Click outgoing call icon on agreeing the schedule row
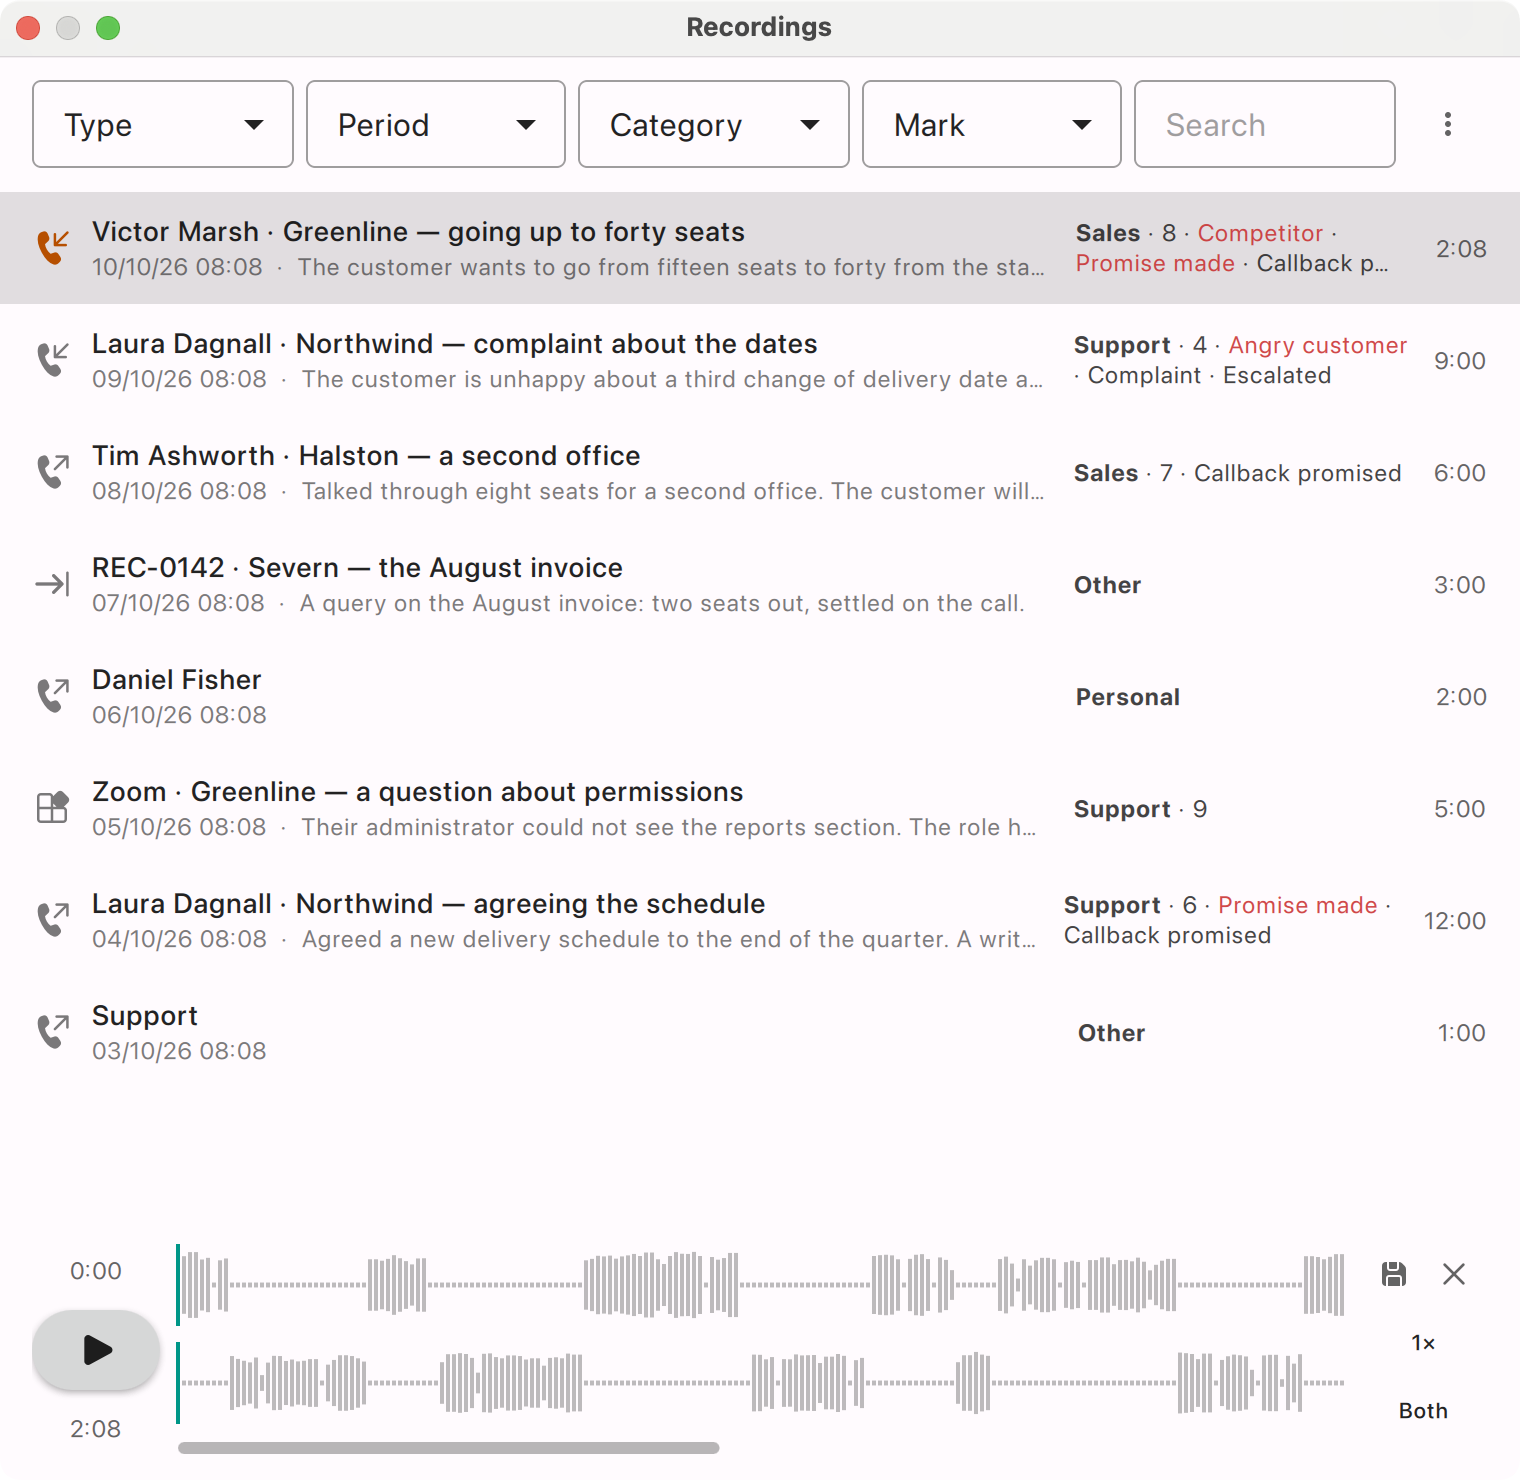1520x1480 pixels. pos(53,919)
